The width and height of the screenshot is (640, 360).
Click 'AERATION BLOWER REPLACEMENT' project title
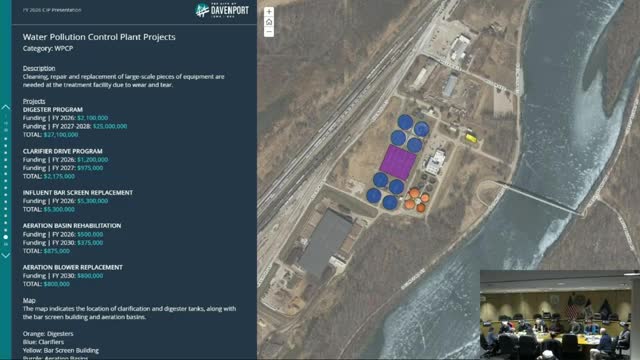(x=73, y=267)
